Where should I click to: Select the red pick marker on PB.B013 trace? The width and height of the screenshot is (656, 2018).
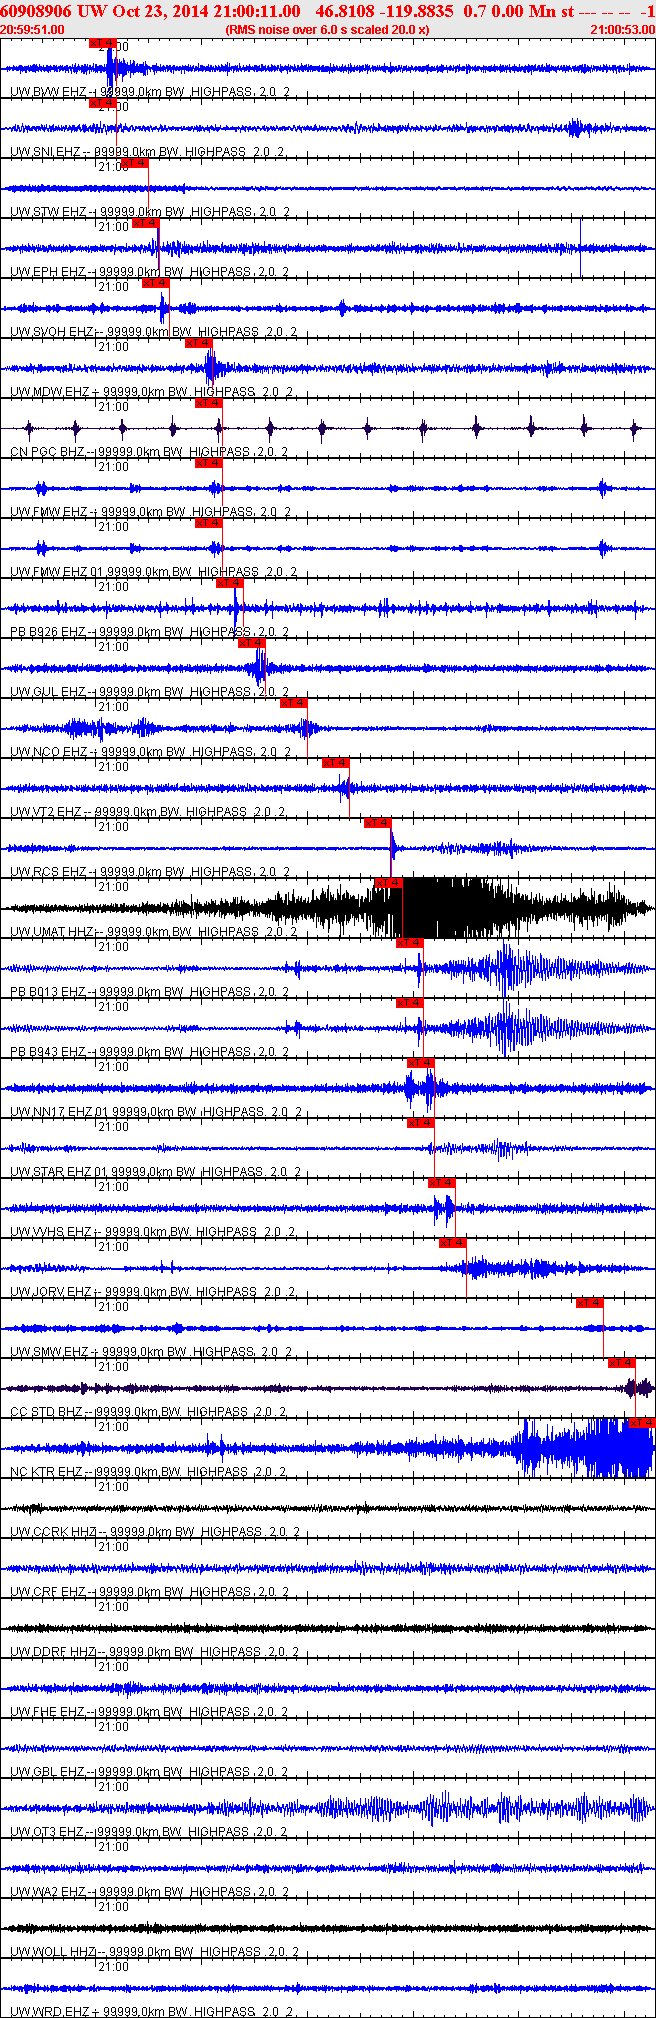(x=410, y=943)
